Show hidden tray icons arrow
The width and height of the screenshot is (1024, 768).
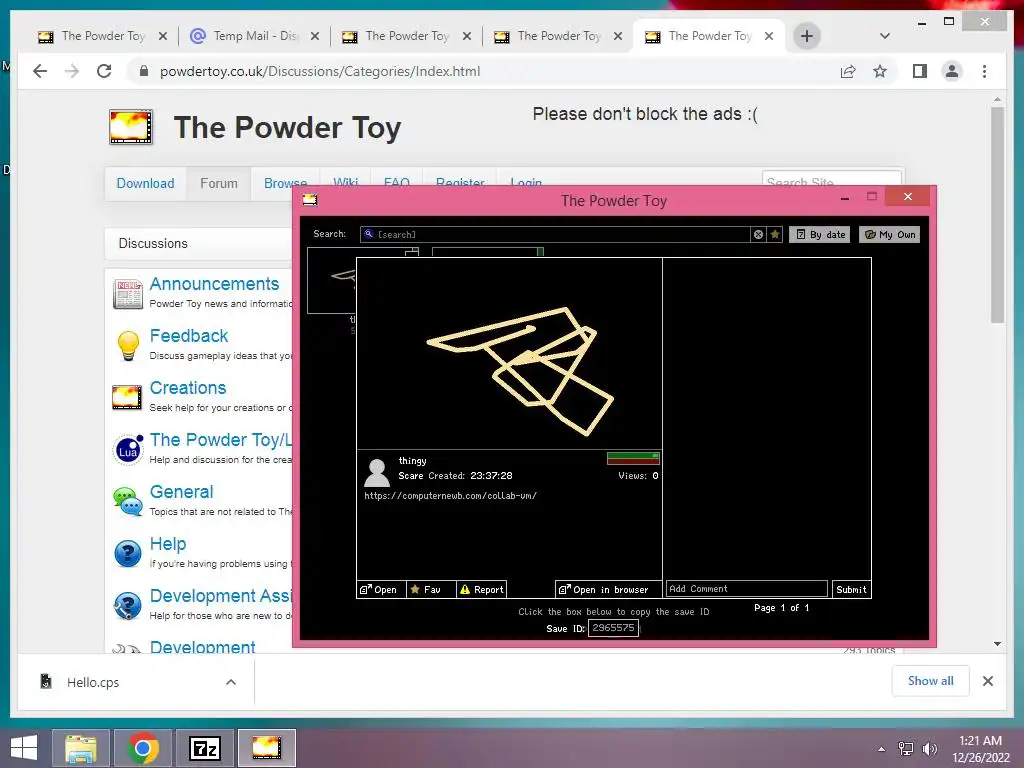[x=882, y=749]
